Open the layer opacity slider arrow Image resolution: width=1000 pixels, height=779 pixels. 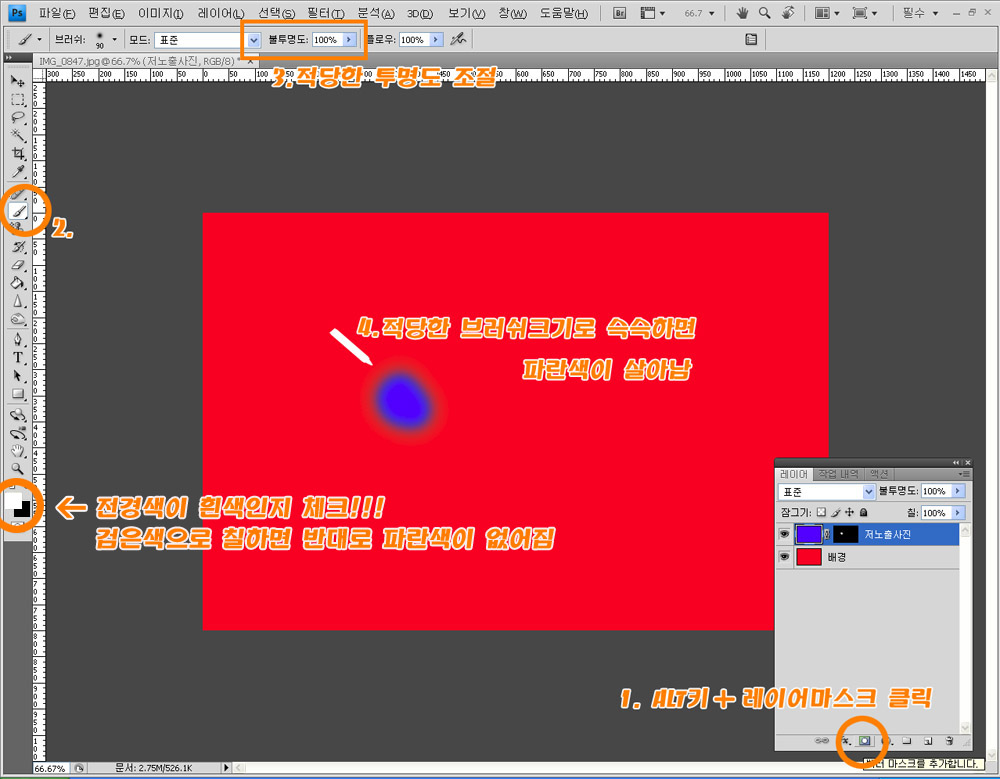pyautogui.click(x=958, y=491)
